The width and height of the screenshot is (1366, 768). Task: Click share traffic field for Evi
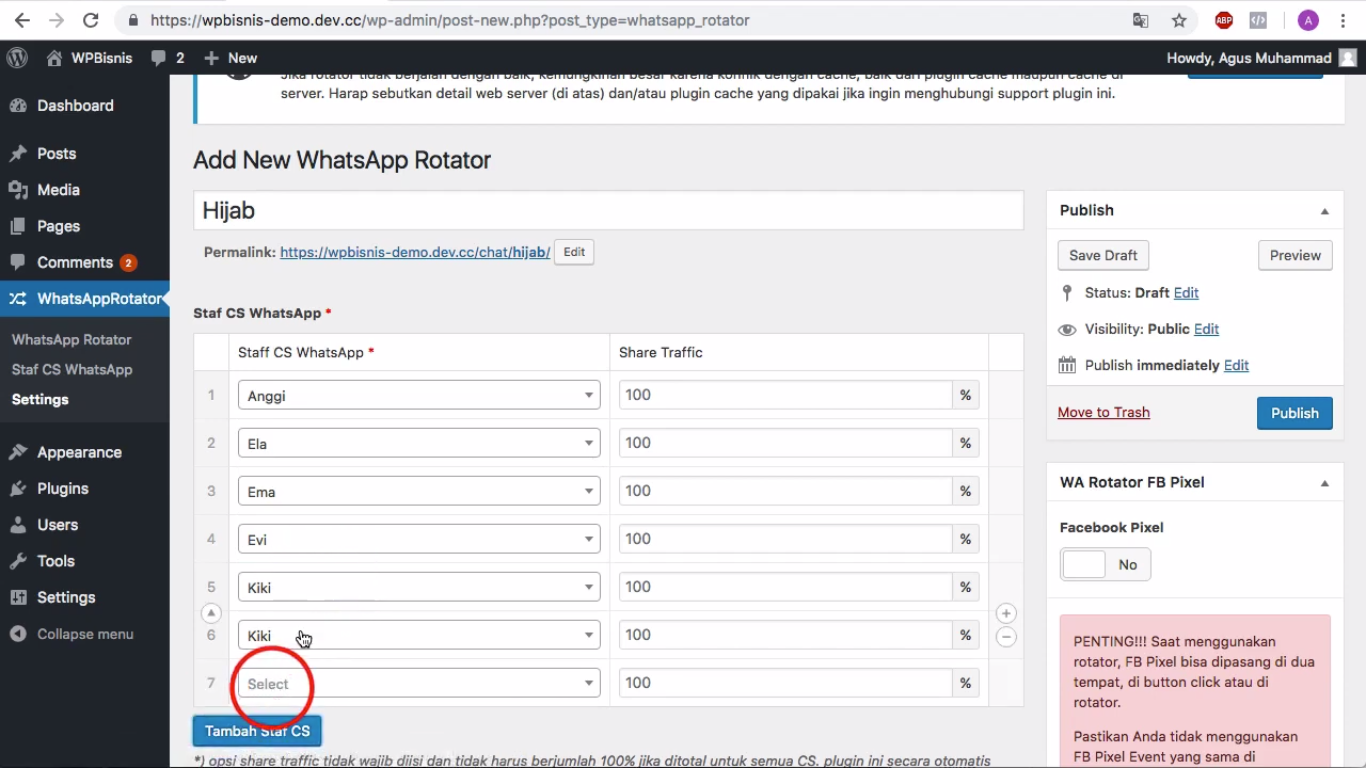(785, 539)
